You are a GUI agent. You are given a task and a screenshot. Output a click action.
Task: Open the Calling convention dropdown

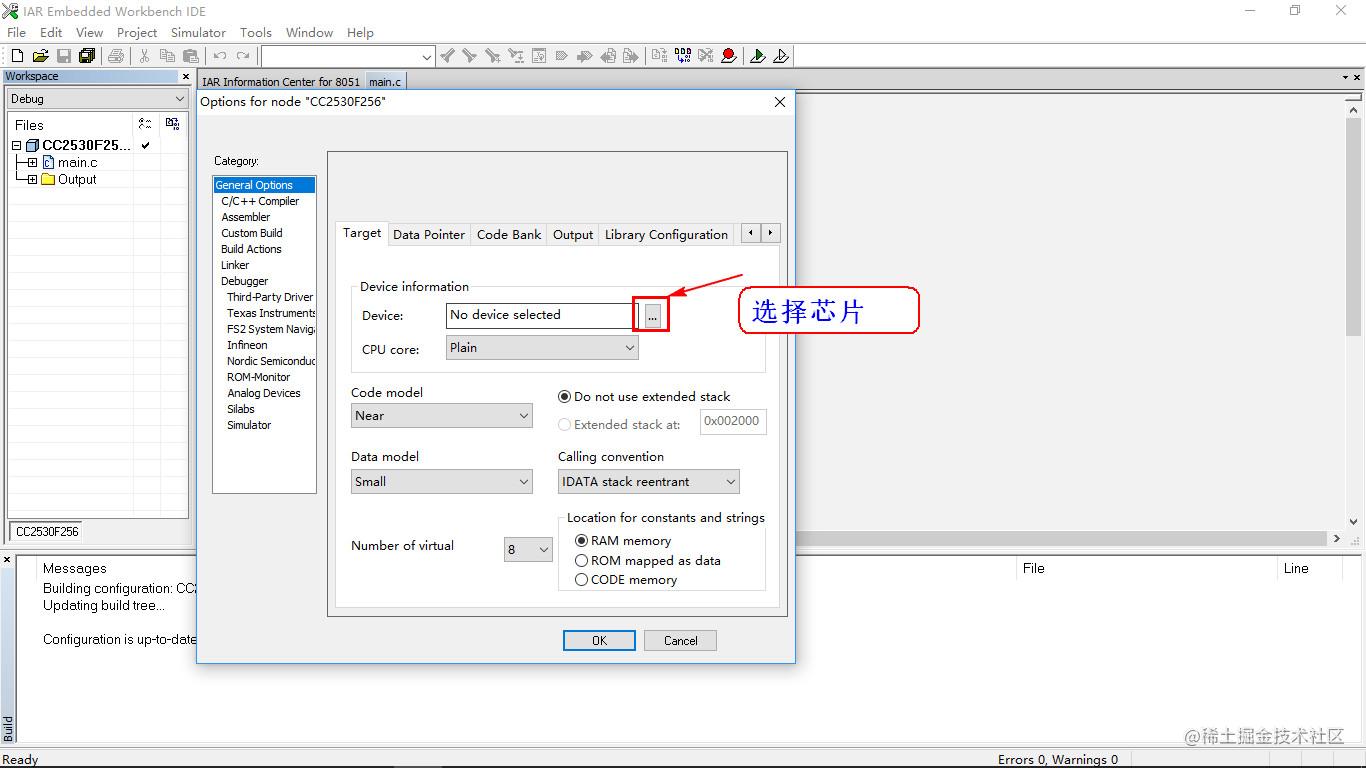pos(649,482)
